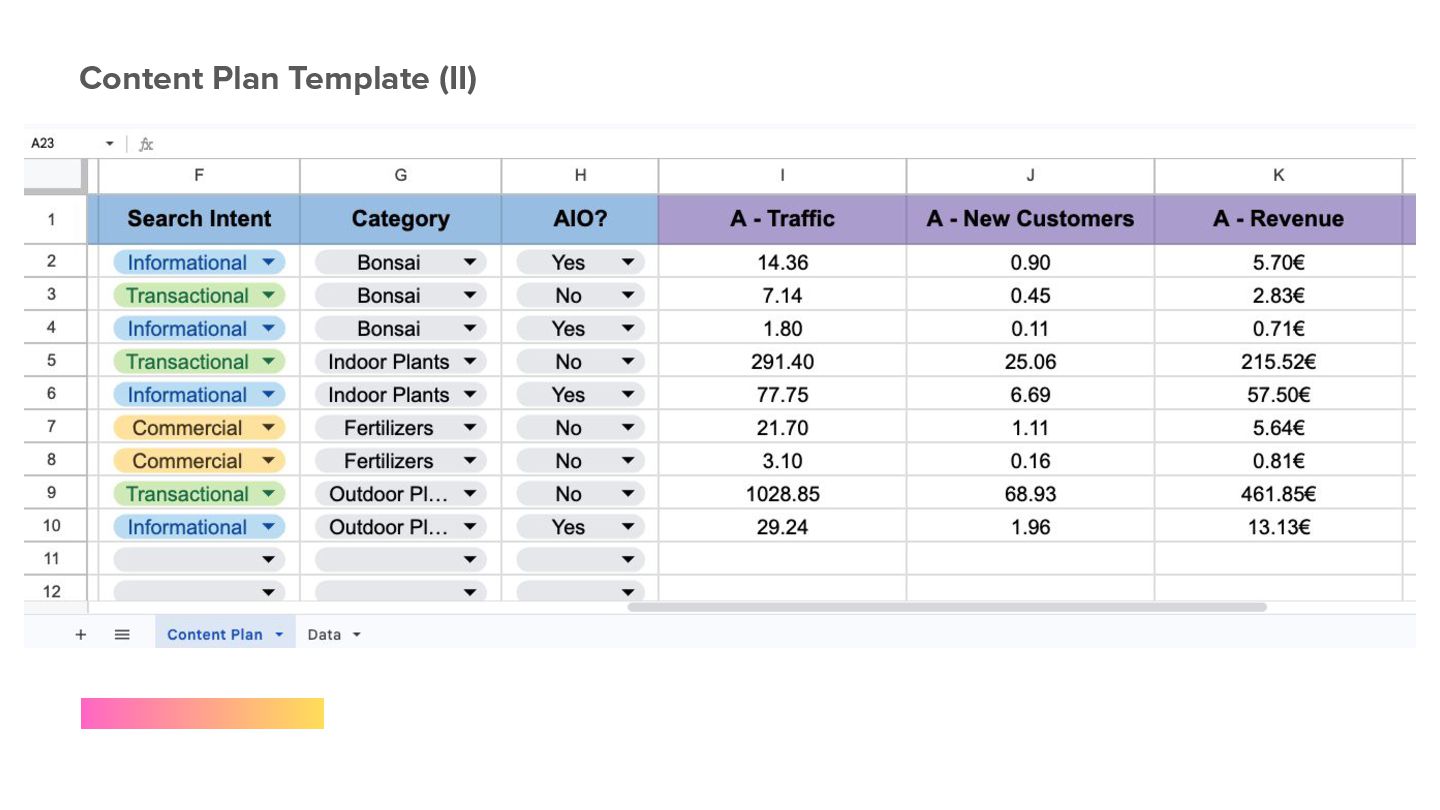
Task: Open Data tab options arrow
Action: click(x=357, y=635)
